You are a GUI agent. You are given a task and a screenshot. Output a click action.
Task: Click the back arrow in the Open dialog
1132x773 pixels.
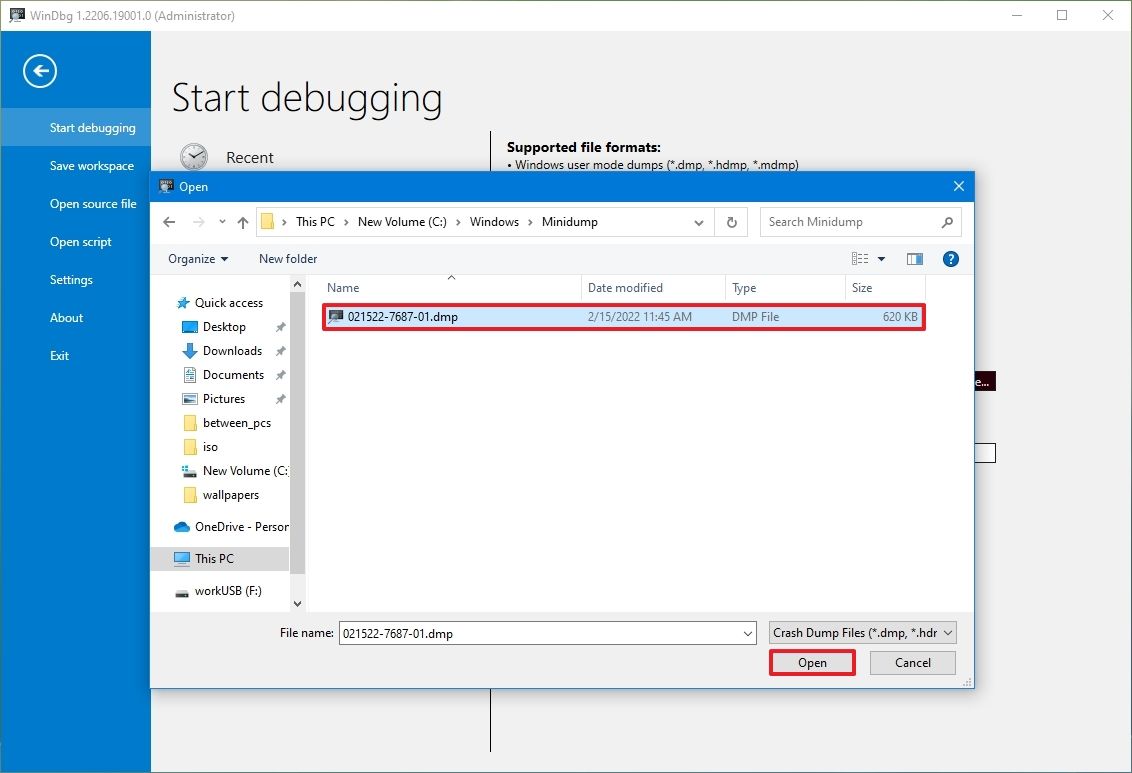pos(169,221)
